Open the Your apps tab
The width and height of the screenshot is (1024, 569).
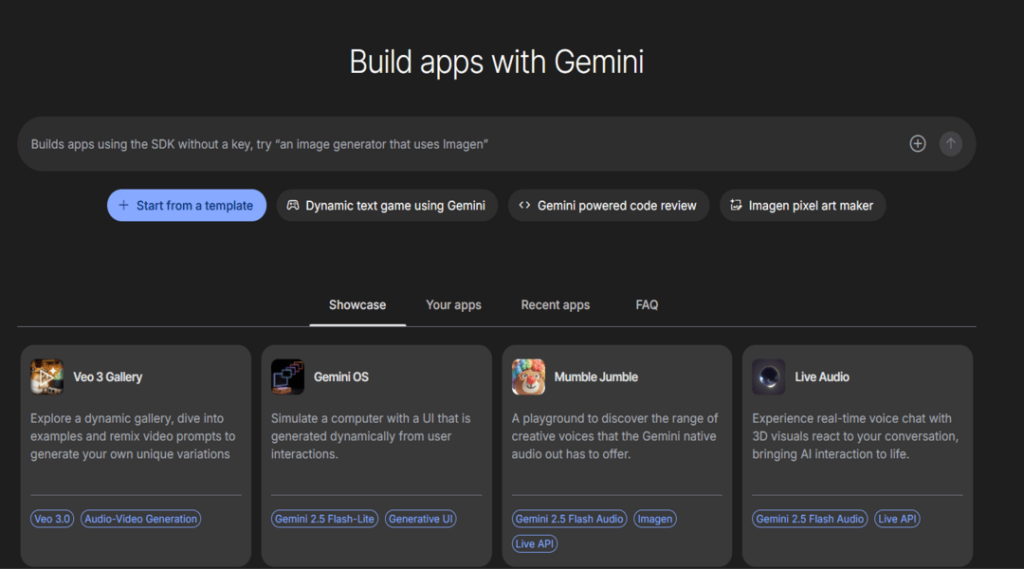[x=453, y=305]
